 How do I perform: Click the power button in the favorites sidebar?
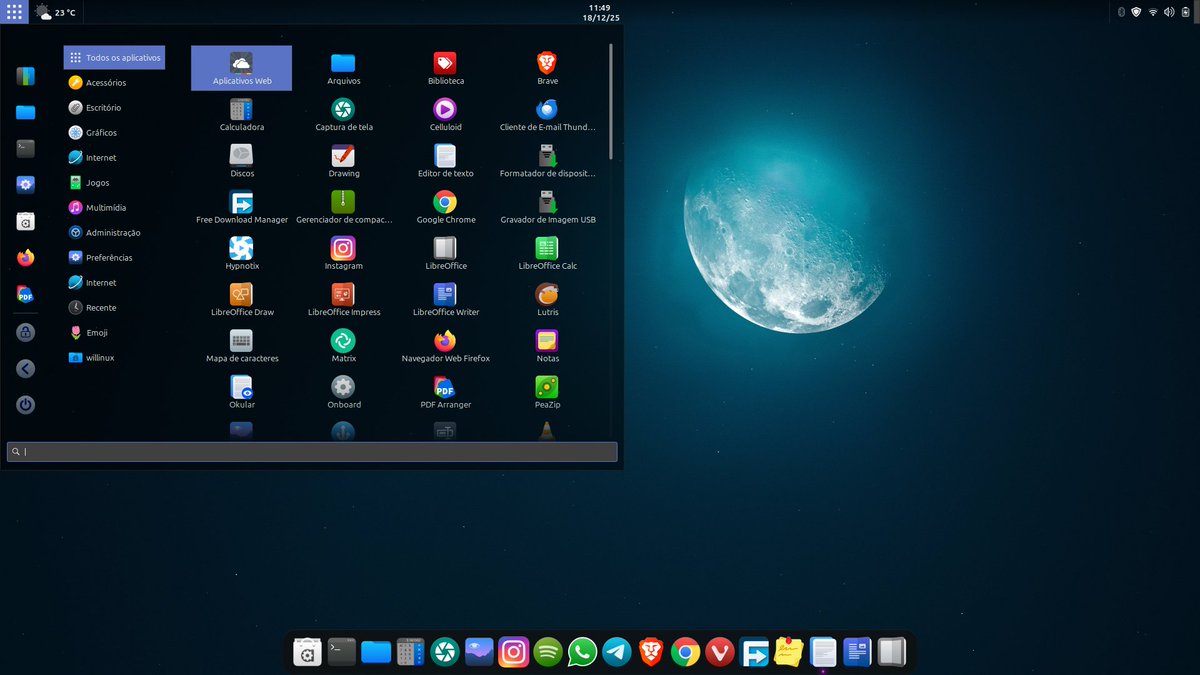26,405
